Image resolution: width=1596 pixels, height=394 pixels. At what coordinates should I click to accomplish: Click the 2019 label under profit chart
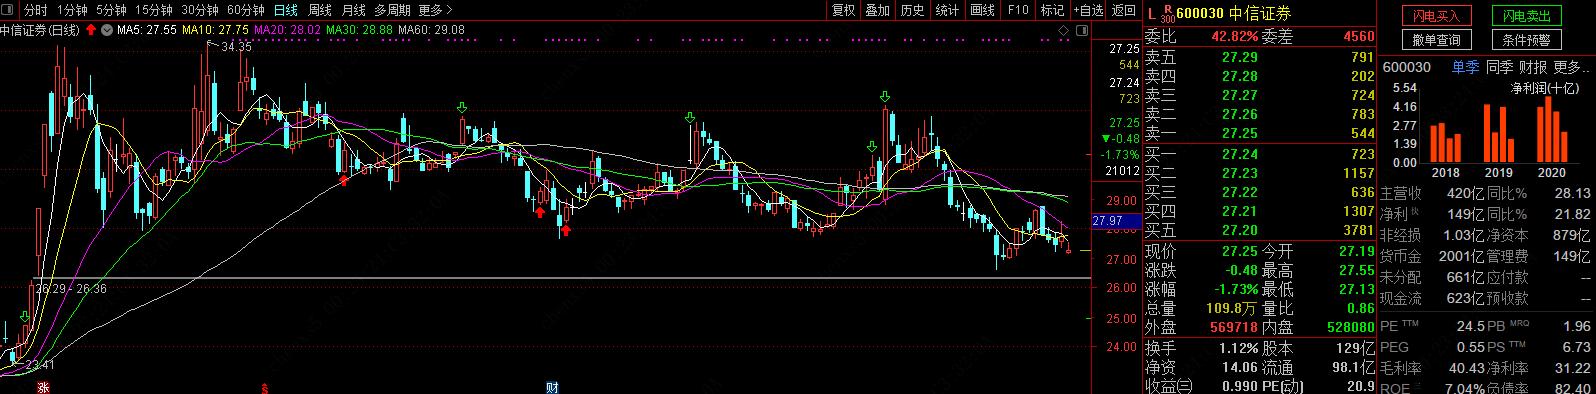[x=1499, y=172]
